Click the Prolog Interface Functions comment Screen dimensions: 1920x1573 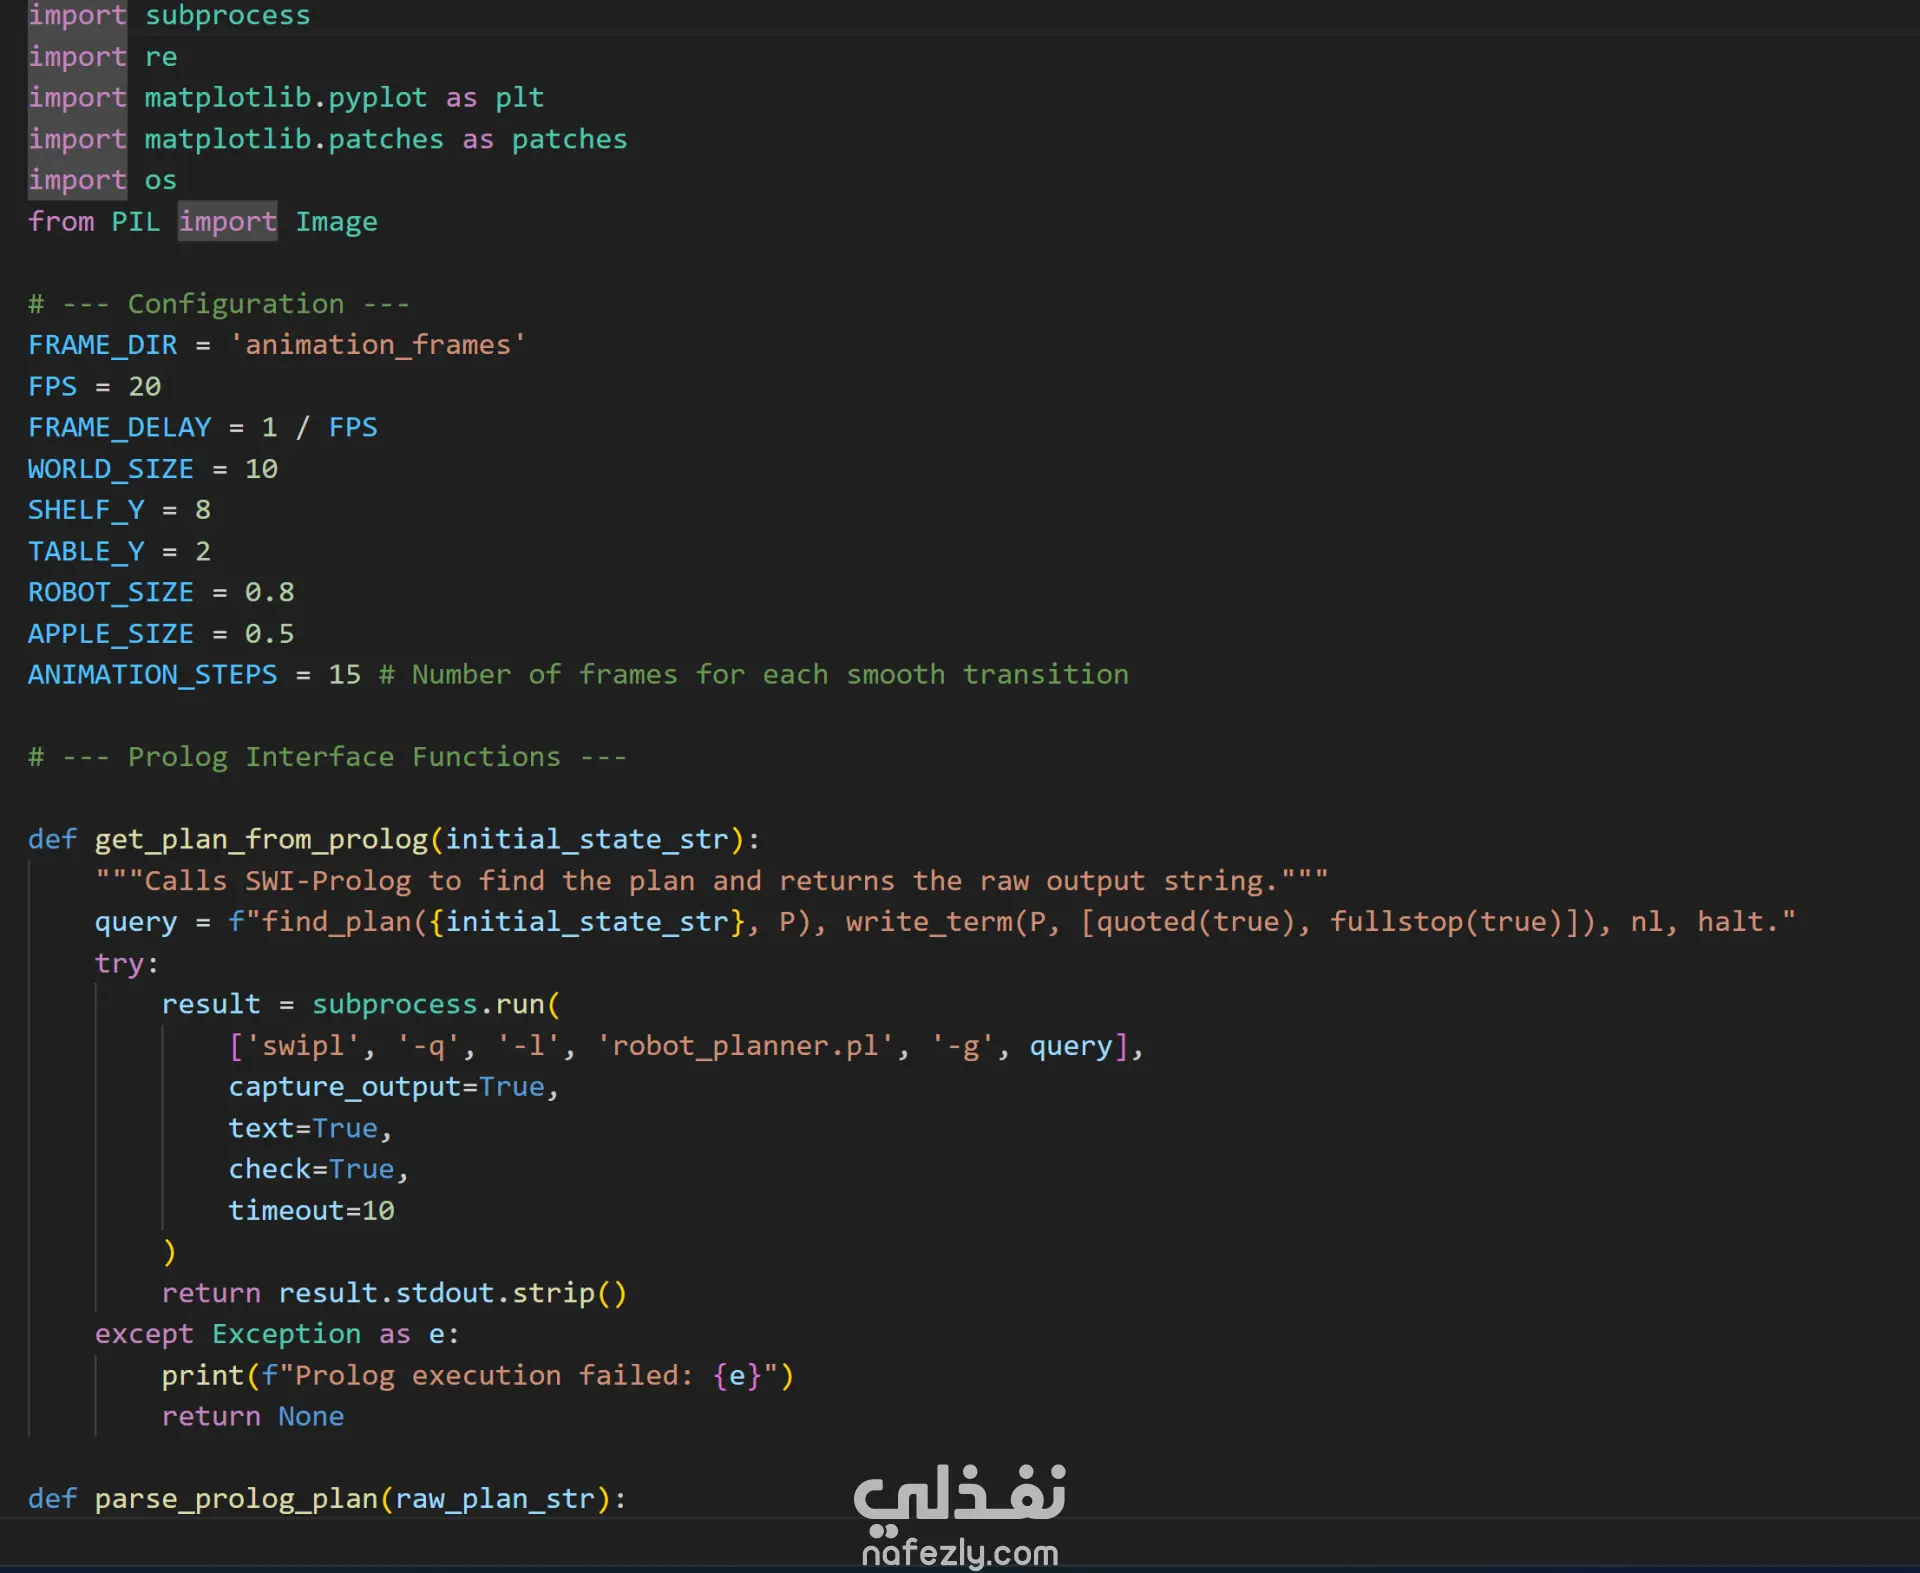(x=327, y=757)
